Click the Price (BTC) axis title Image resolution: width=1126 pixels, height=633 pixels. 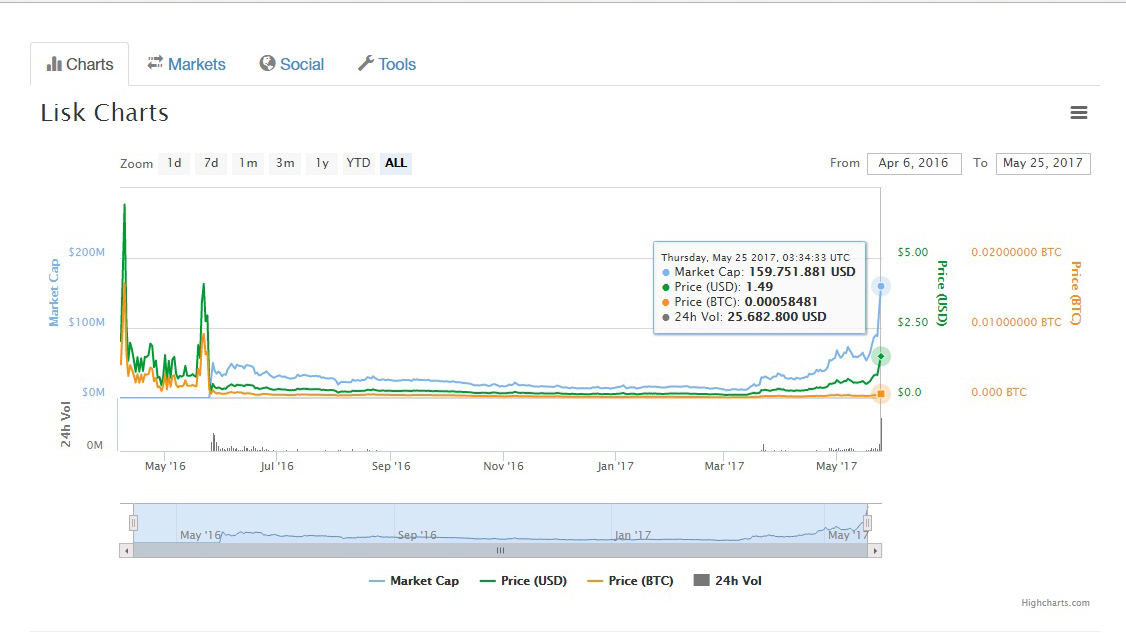pyautogui.click(x=1075, y=293)
